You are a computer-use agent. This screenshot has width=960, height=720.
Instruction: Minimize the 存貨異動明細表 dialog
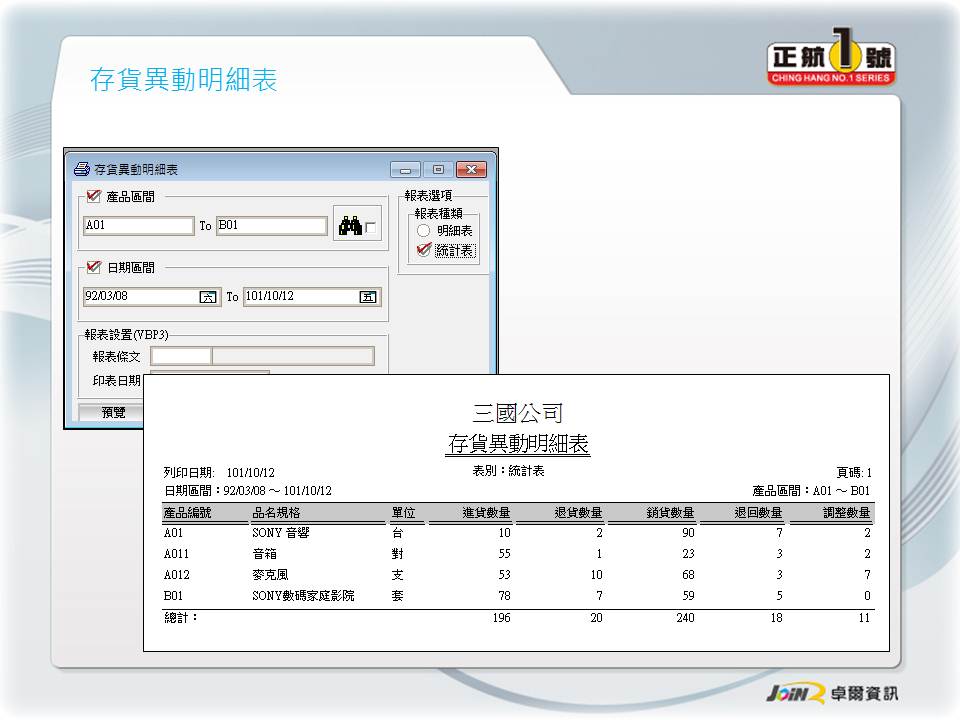click(404, 169)
